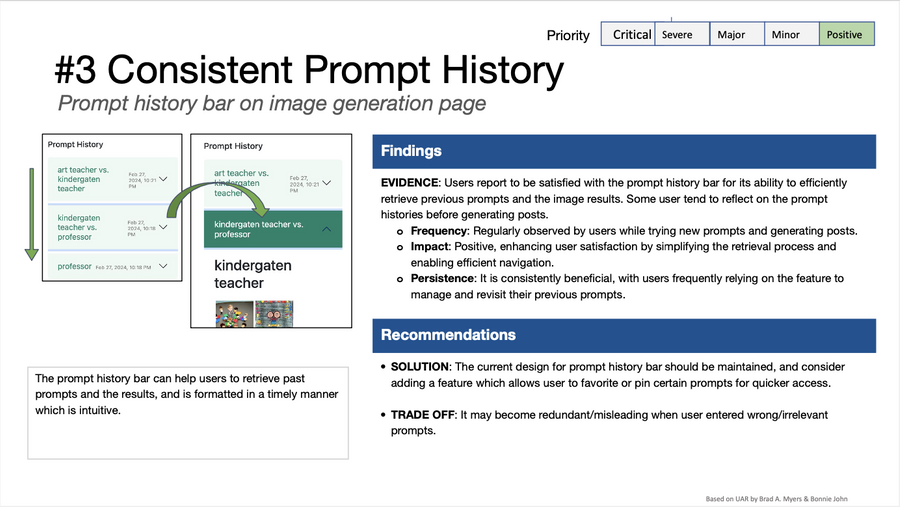Expand 'art teacher vs.' entry chevron in right panel

[327, 183]
